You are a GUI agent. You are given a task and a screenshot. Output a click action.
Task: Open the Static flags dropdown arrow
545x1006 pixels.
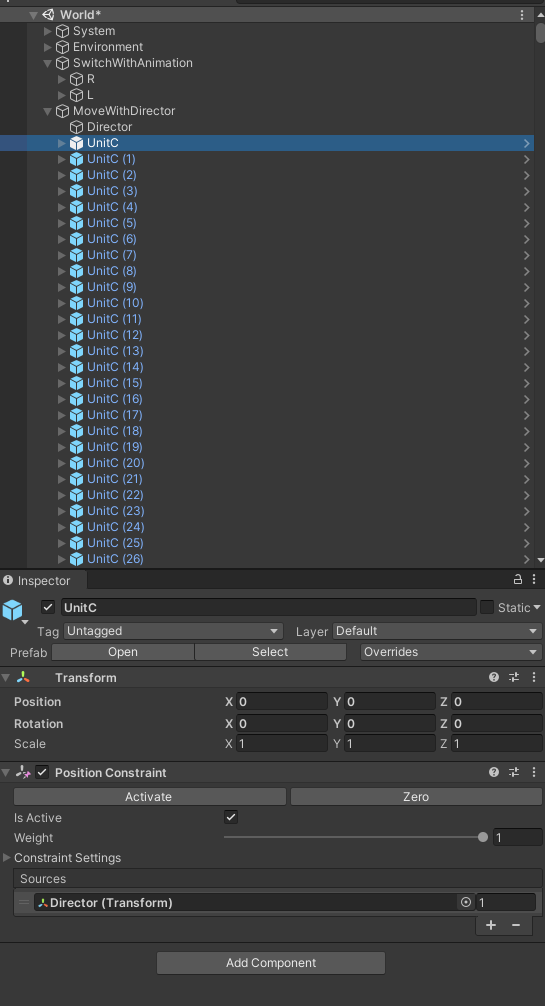(x=537, y=607)
